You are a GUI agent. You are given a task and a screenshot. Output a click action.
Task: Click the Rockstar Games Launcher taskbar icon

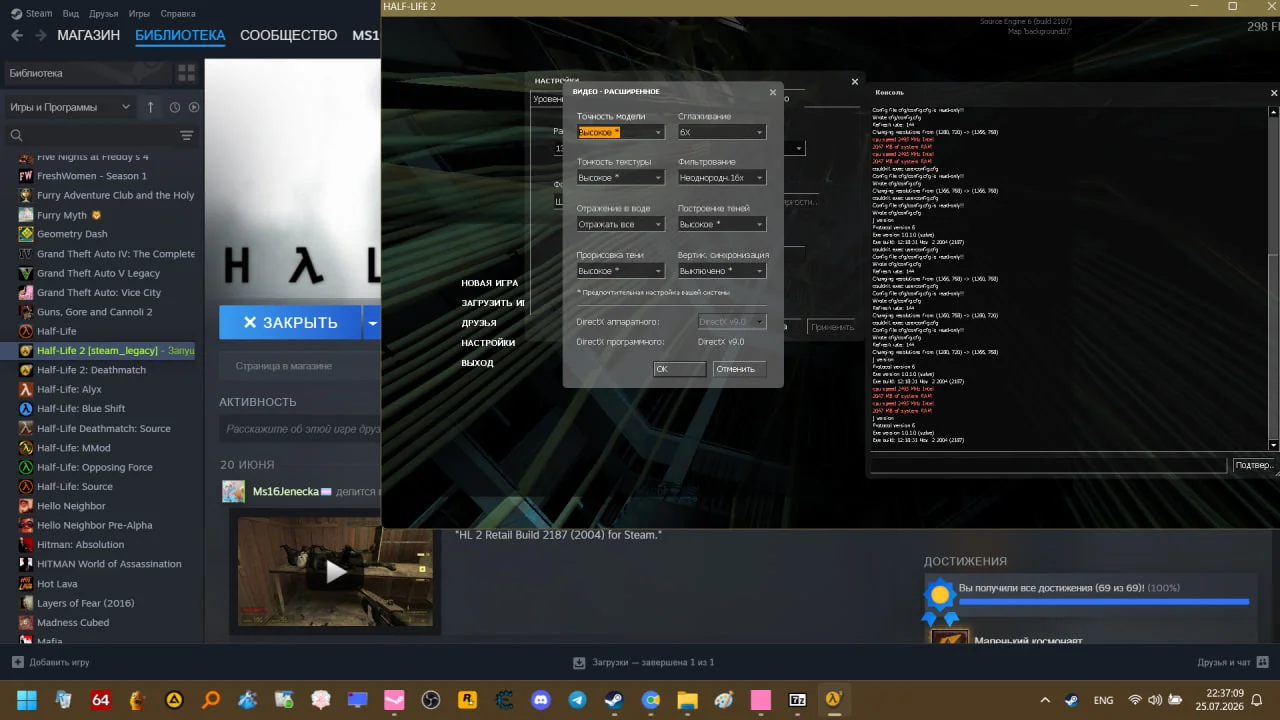click(x=468, y=700)
